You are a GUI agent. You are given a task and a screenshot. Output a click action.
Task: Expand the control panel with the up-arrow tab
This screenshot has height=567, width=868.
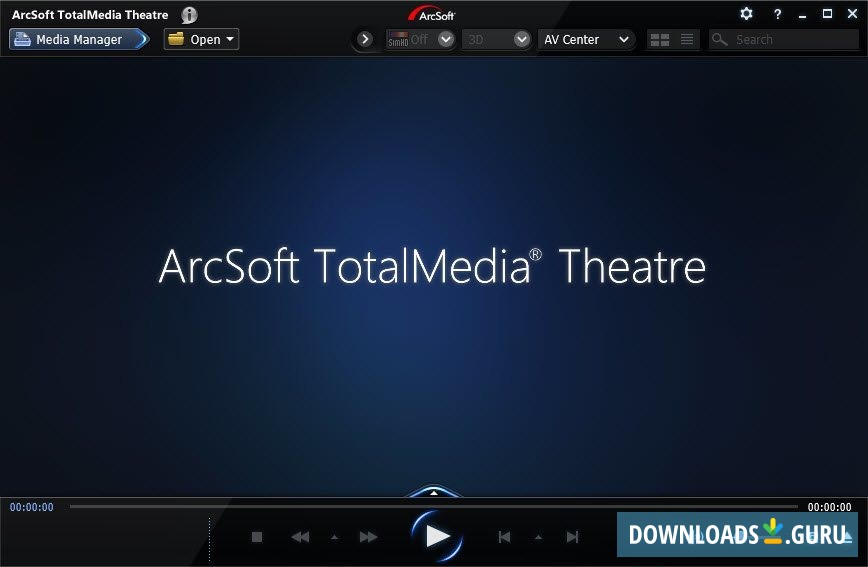434,492
